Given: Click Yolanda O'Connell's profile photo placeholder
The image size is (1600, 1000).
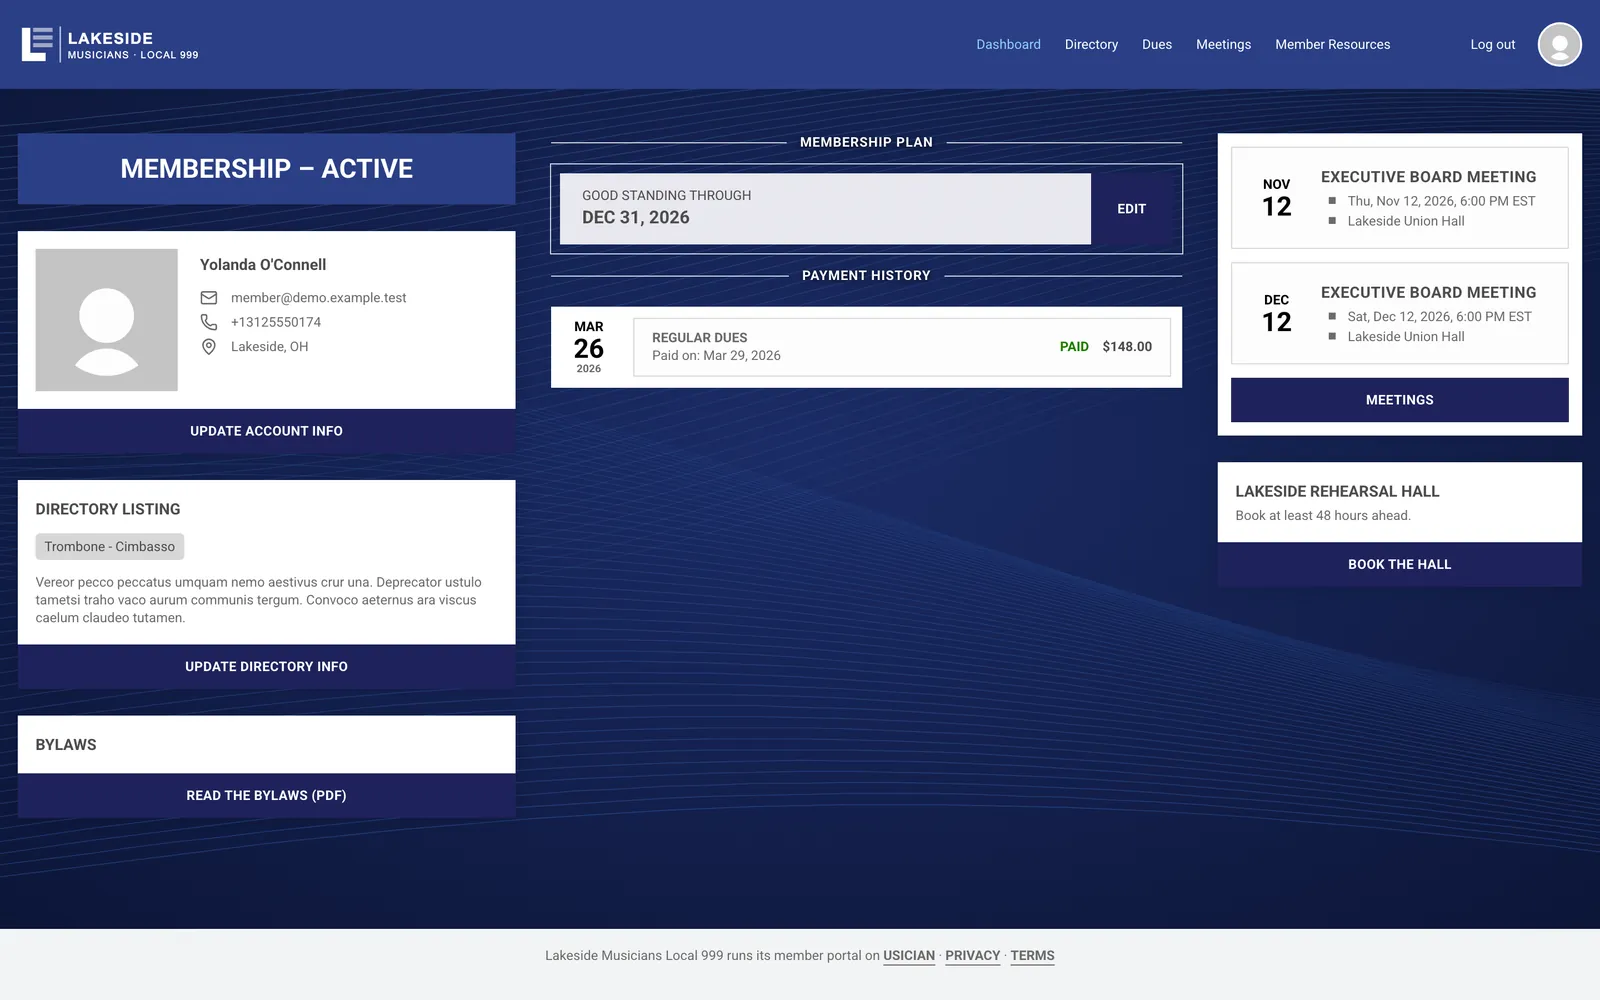Looking at the screenshot, I should pyautogui.click(x=107, y=320).
